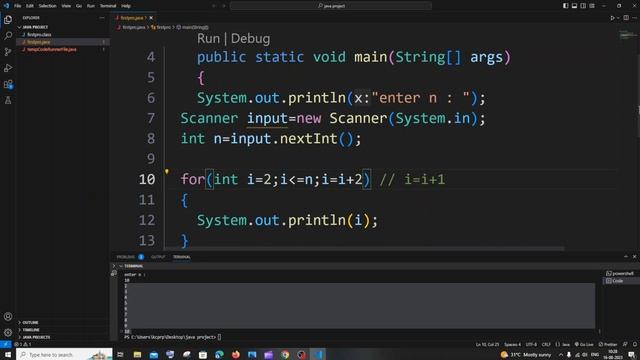640x360 pixels.
Task: Click the Windows taskbar search box
Action: click(64, 354)
